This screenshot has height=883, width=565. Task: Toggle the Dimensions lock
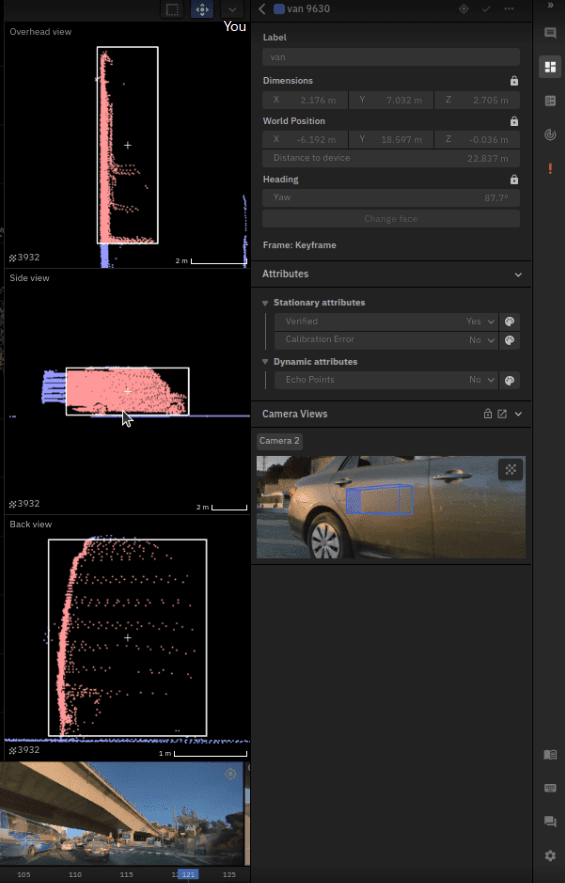pos(514,81)
